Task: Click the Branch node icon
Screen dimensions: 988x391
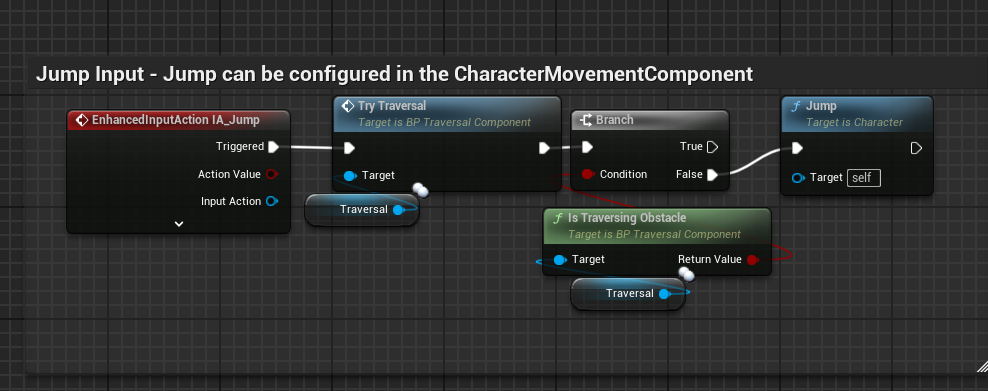Action: coord(585,120)
